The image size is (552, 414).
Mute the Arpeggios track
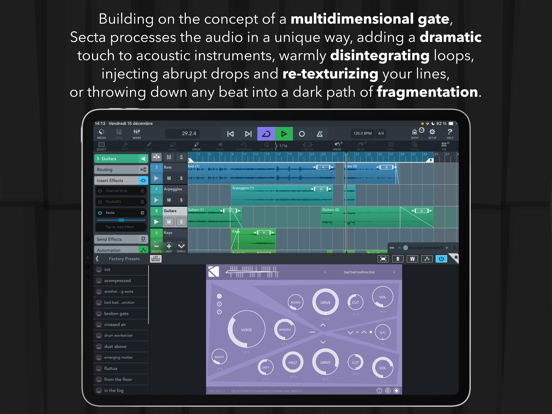(x=169, y=200)
